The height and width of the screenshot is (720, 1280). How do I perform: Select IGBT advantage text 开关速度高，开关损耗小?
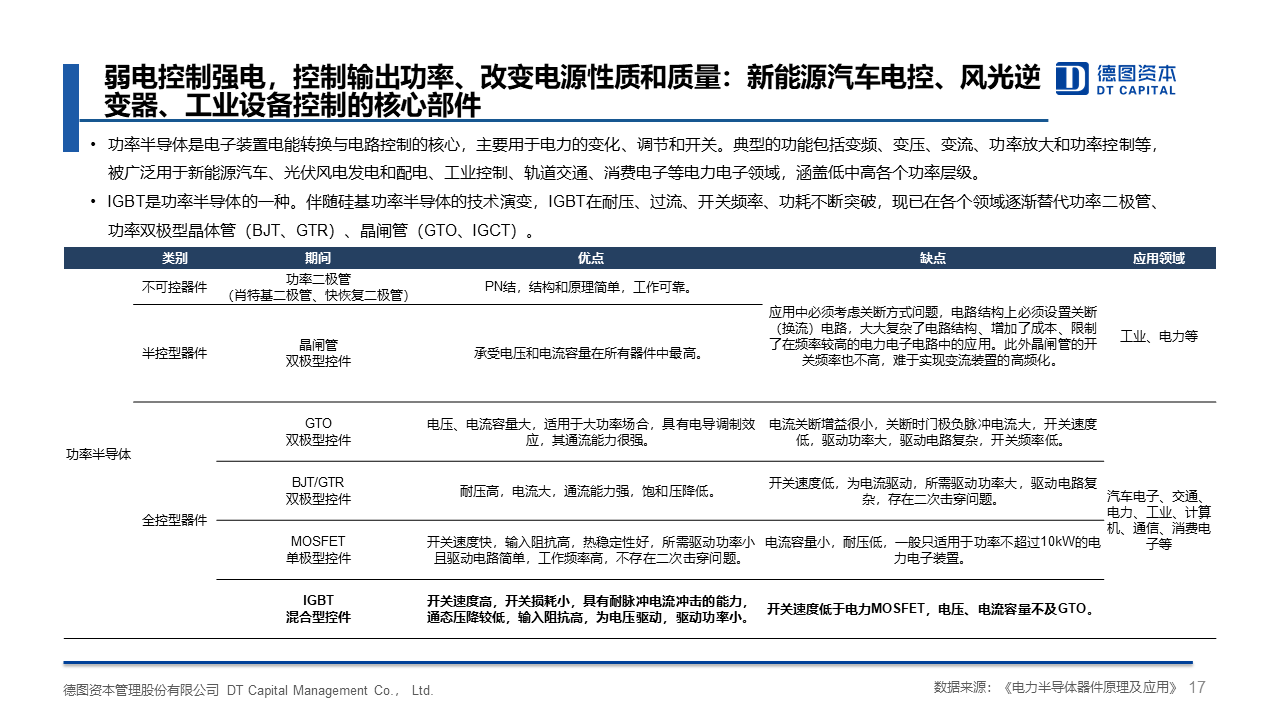coord(591,609)
